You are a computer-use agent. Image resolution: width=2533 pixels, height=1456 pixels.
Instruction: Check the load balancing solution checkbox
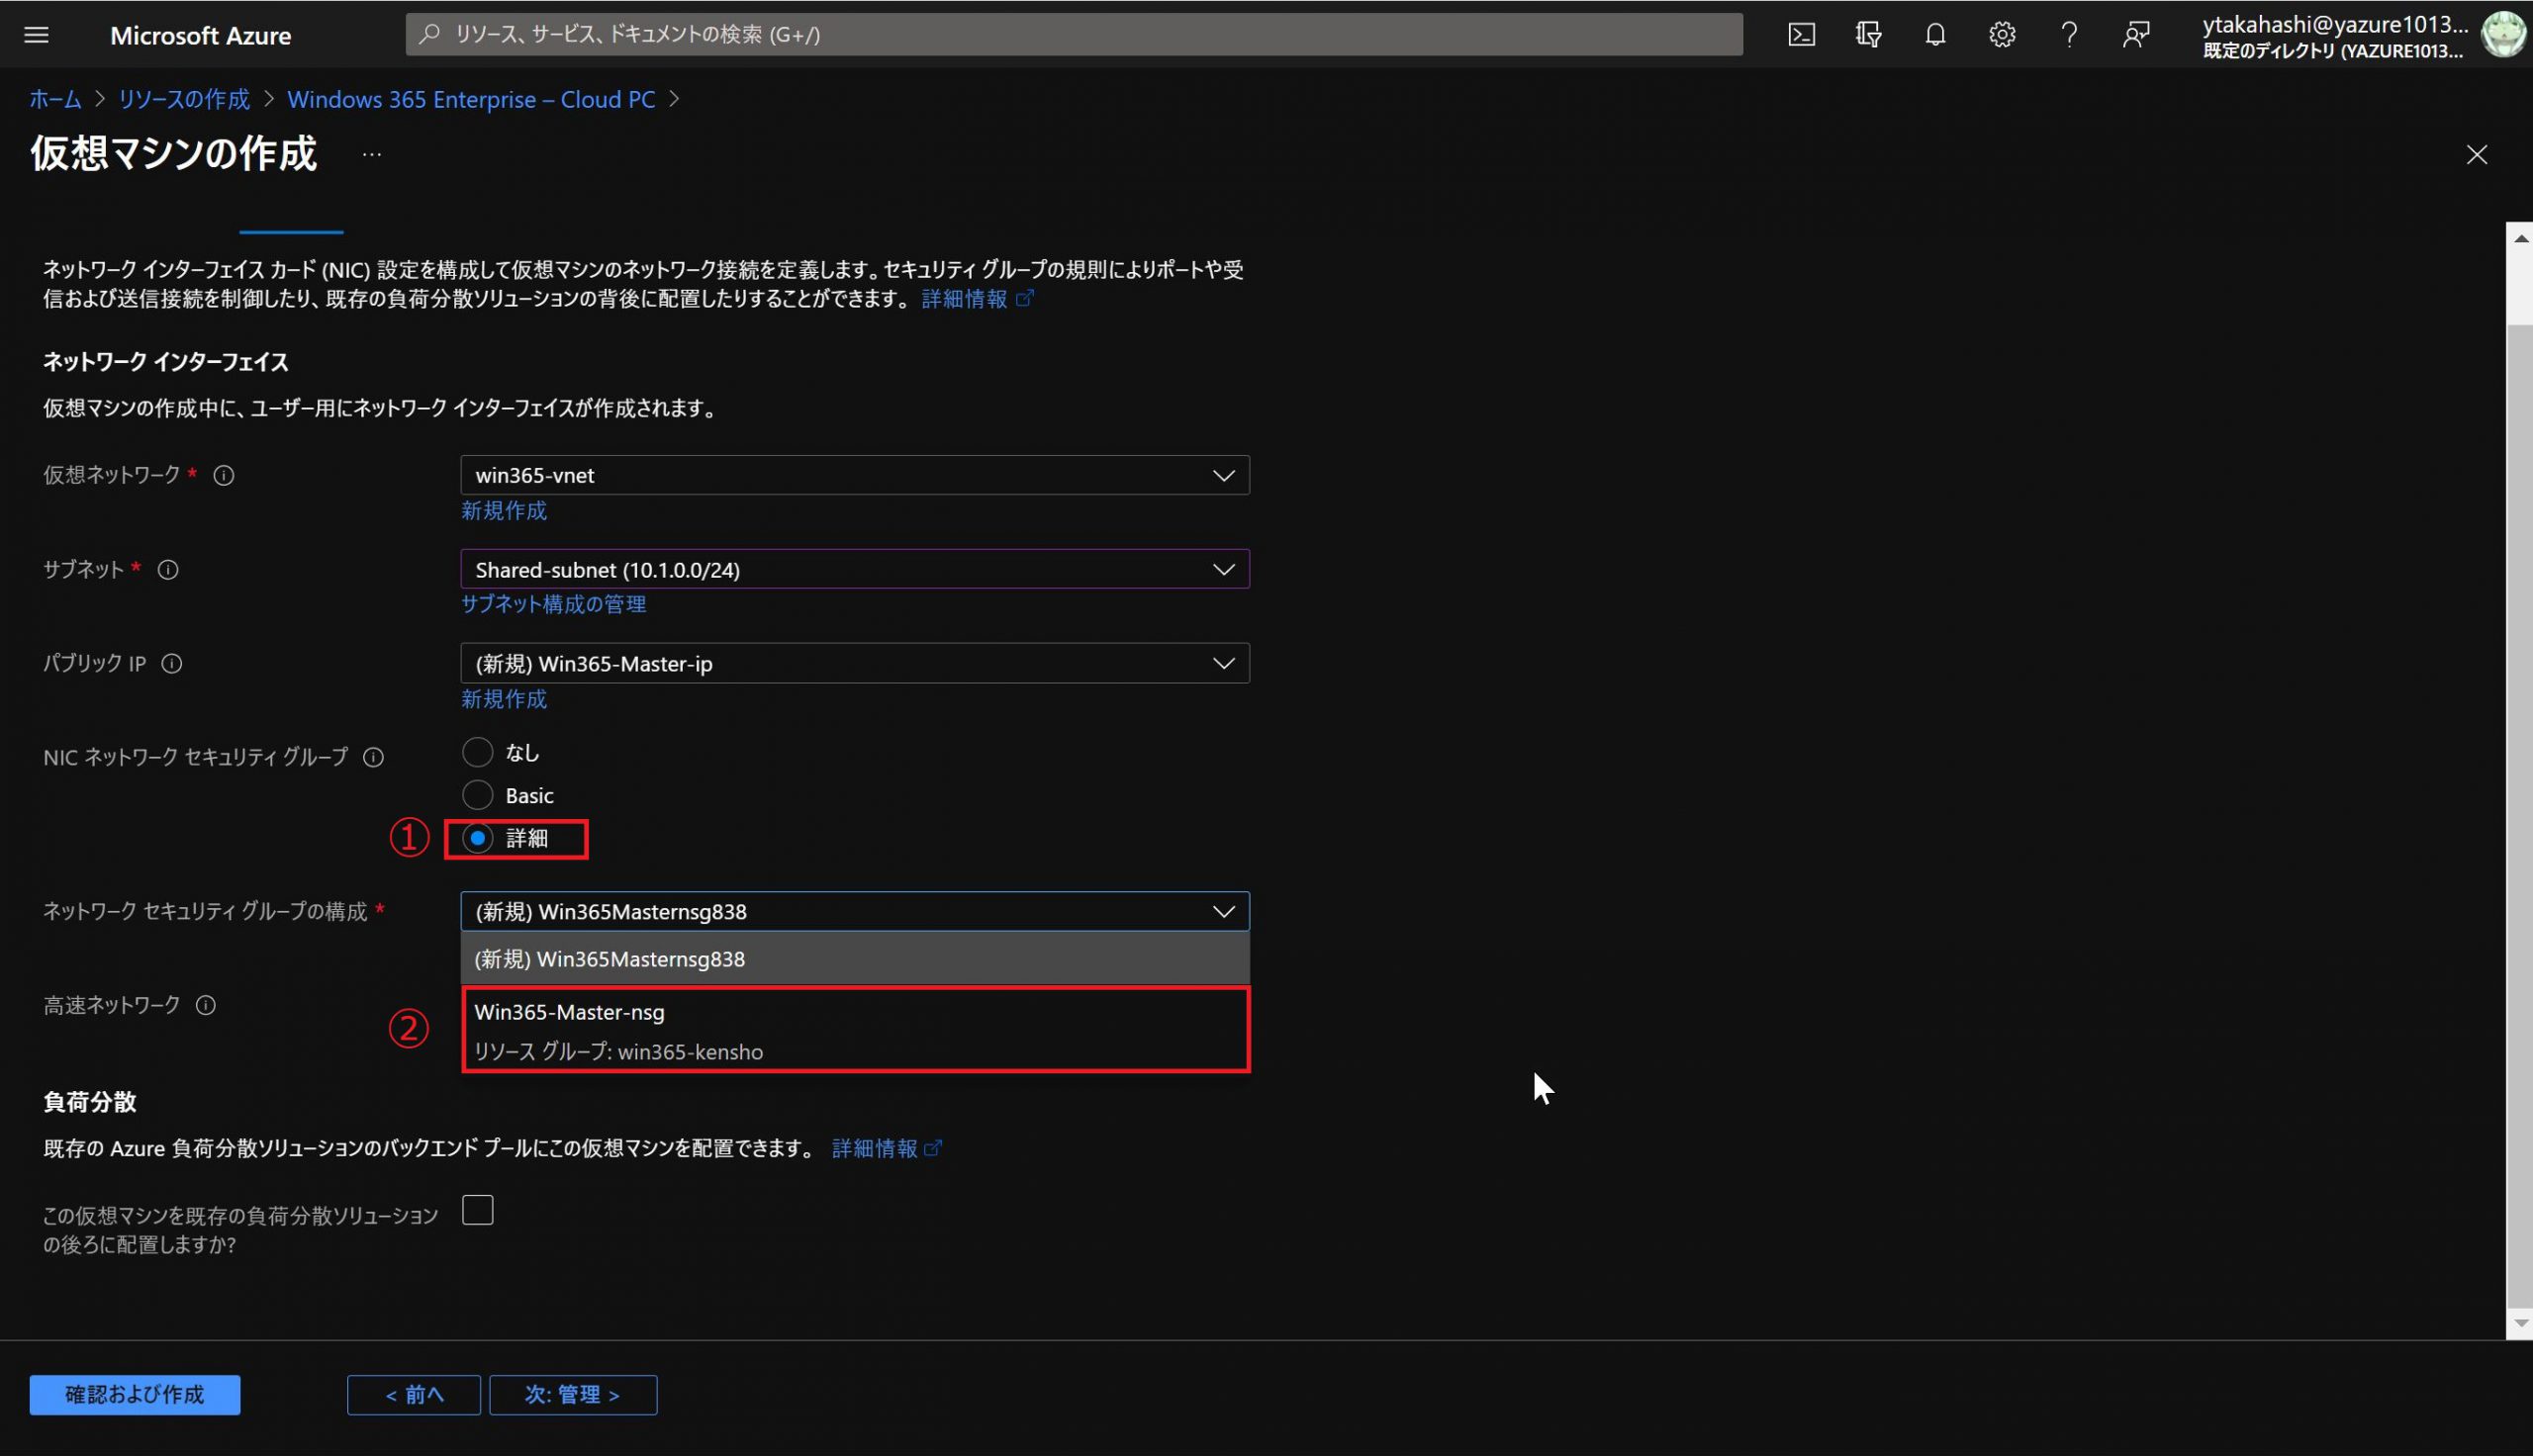tap(478, 1210)
